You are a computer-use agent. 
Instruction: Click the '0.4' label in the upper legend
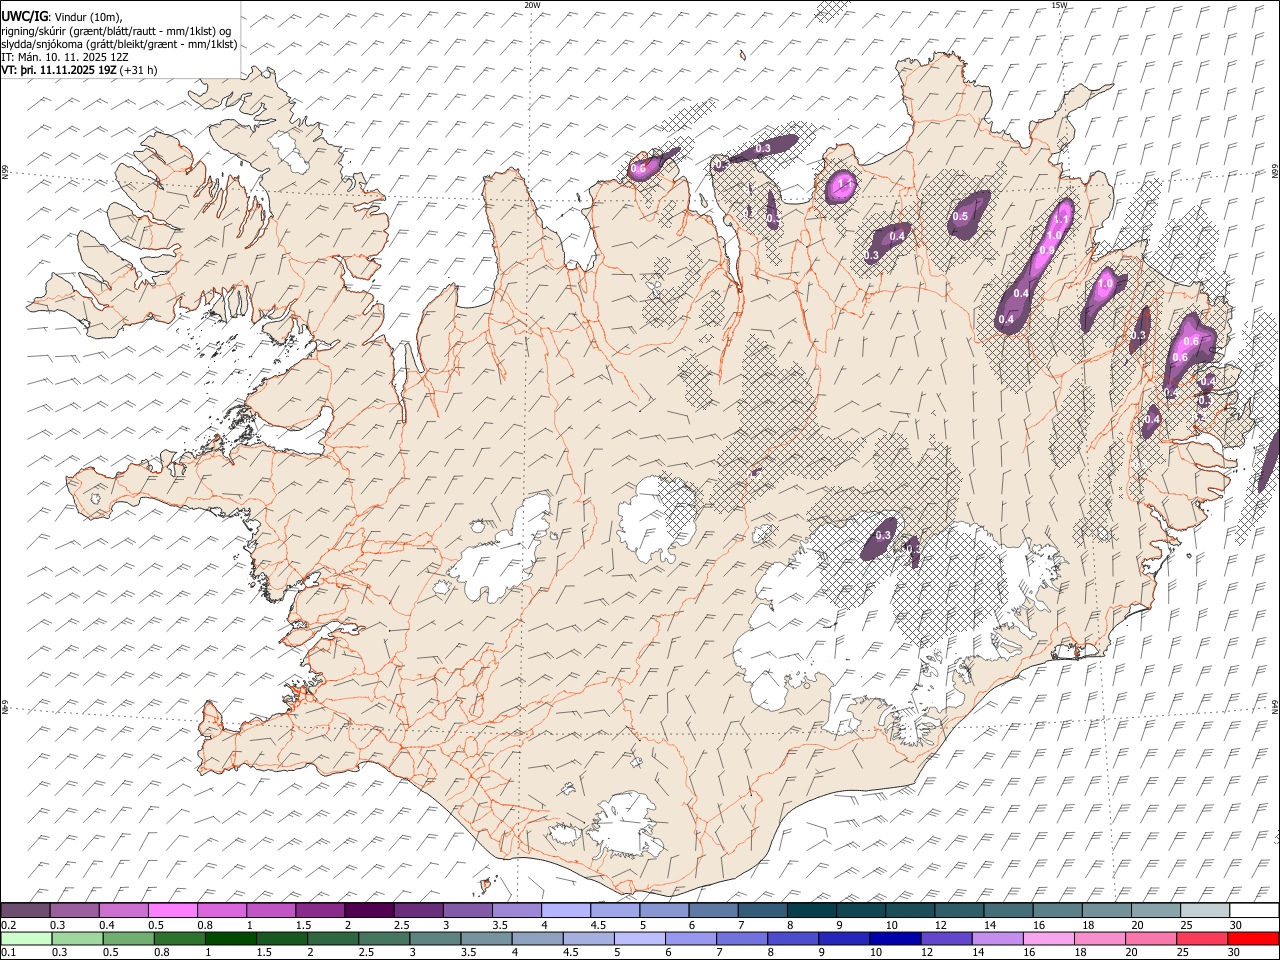point(106,925)
